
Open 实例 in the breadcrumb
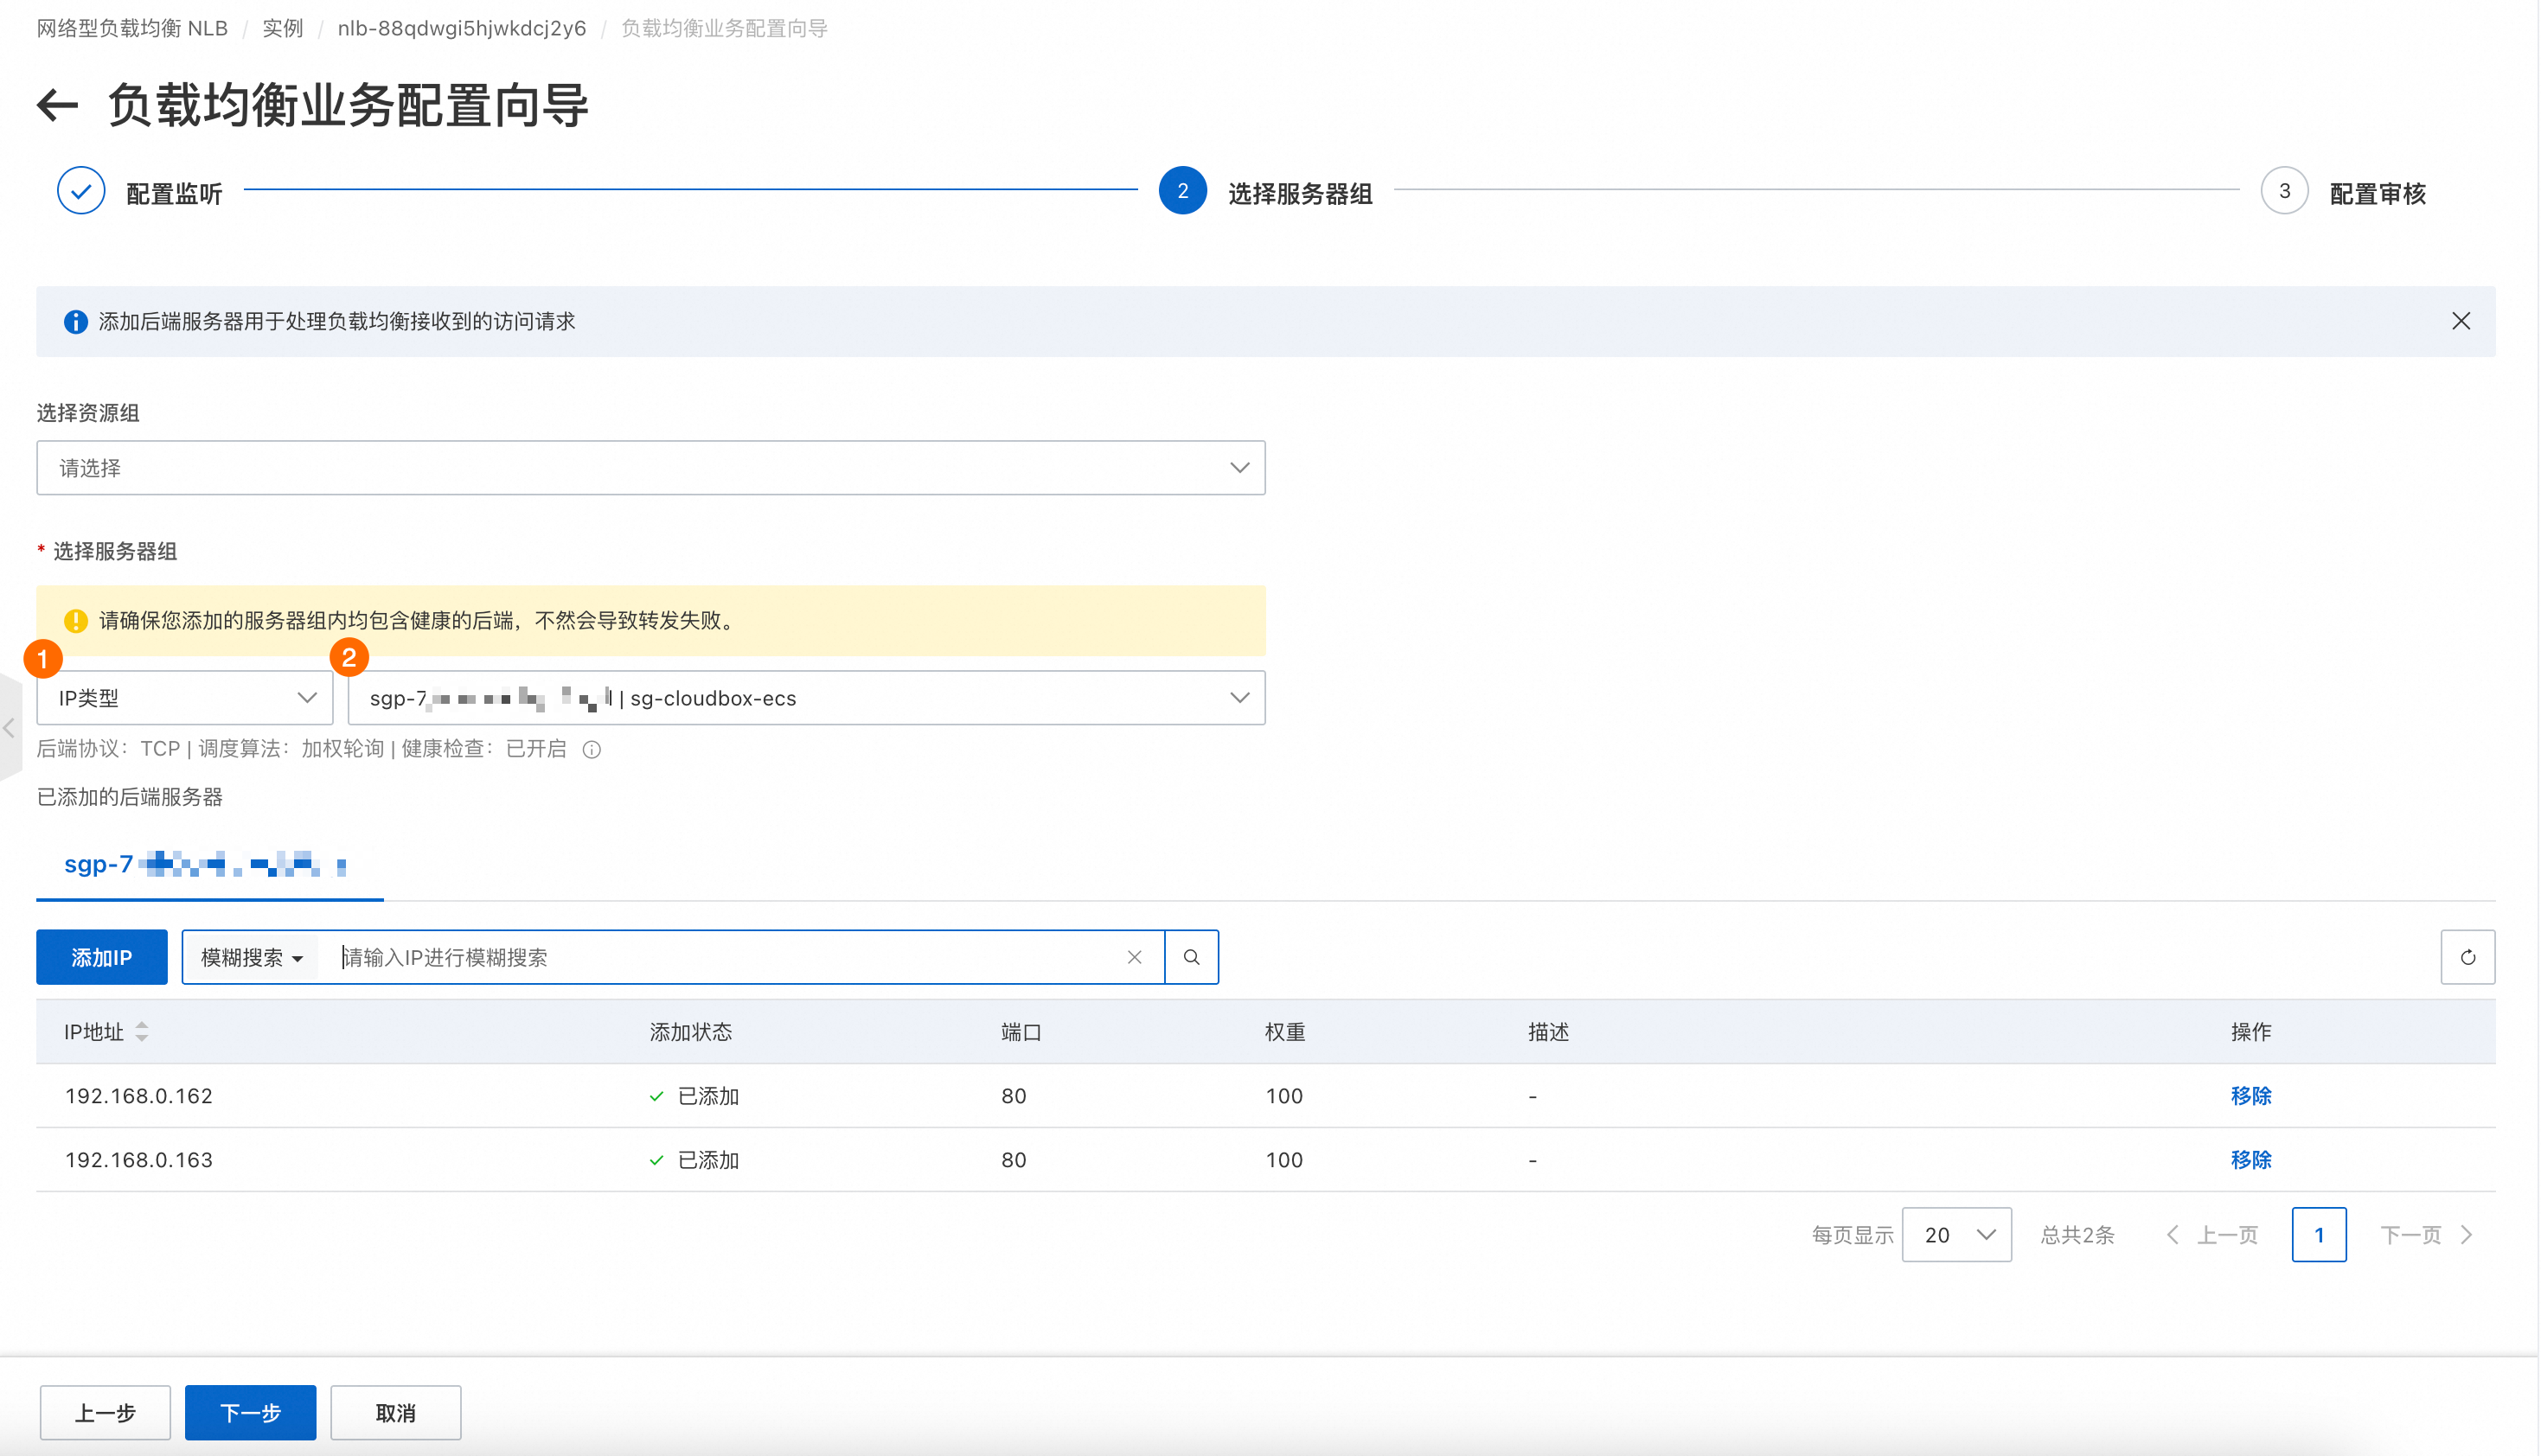tap(283, 28)
